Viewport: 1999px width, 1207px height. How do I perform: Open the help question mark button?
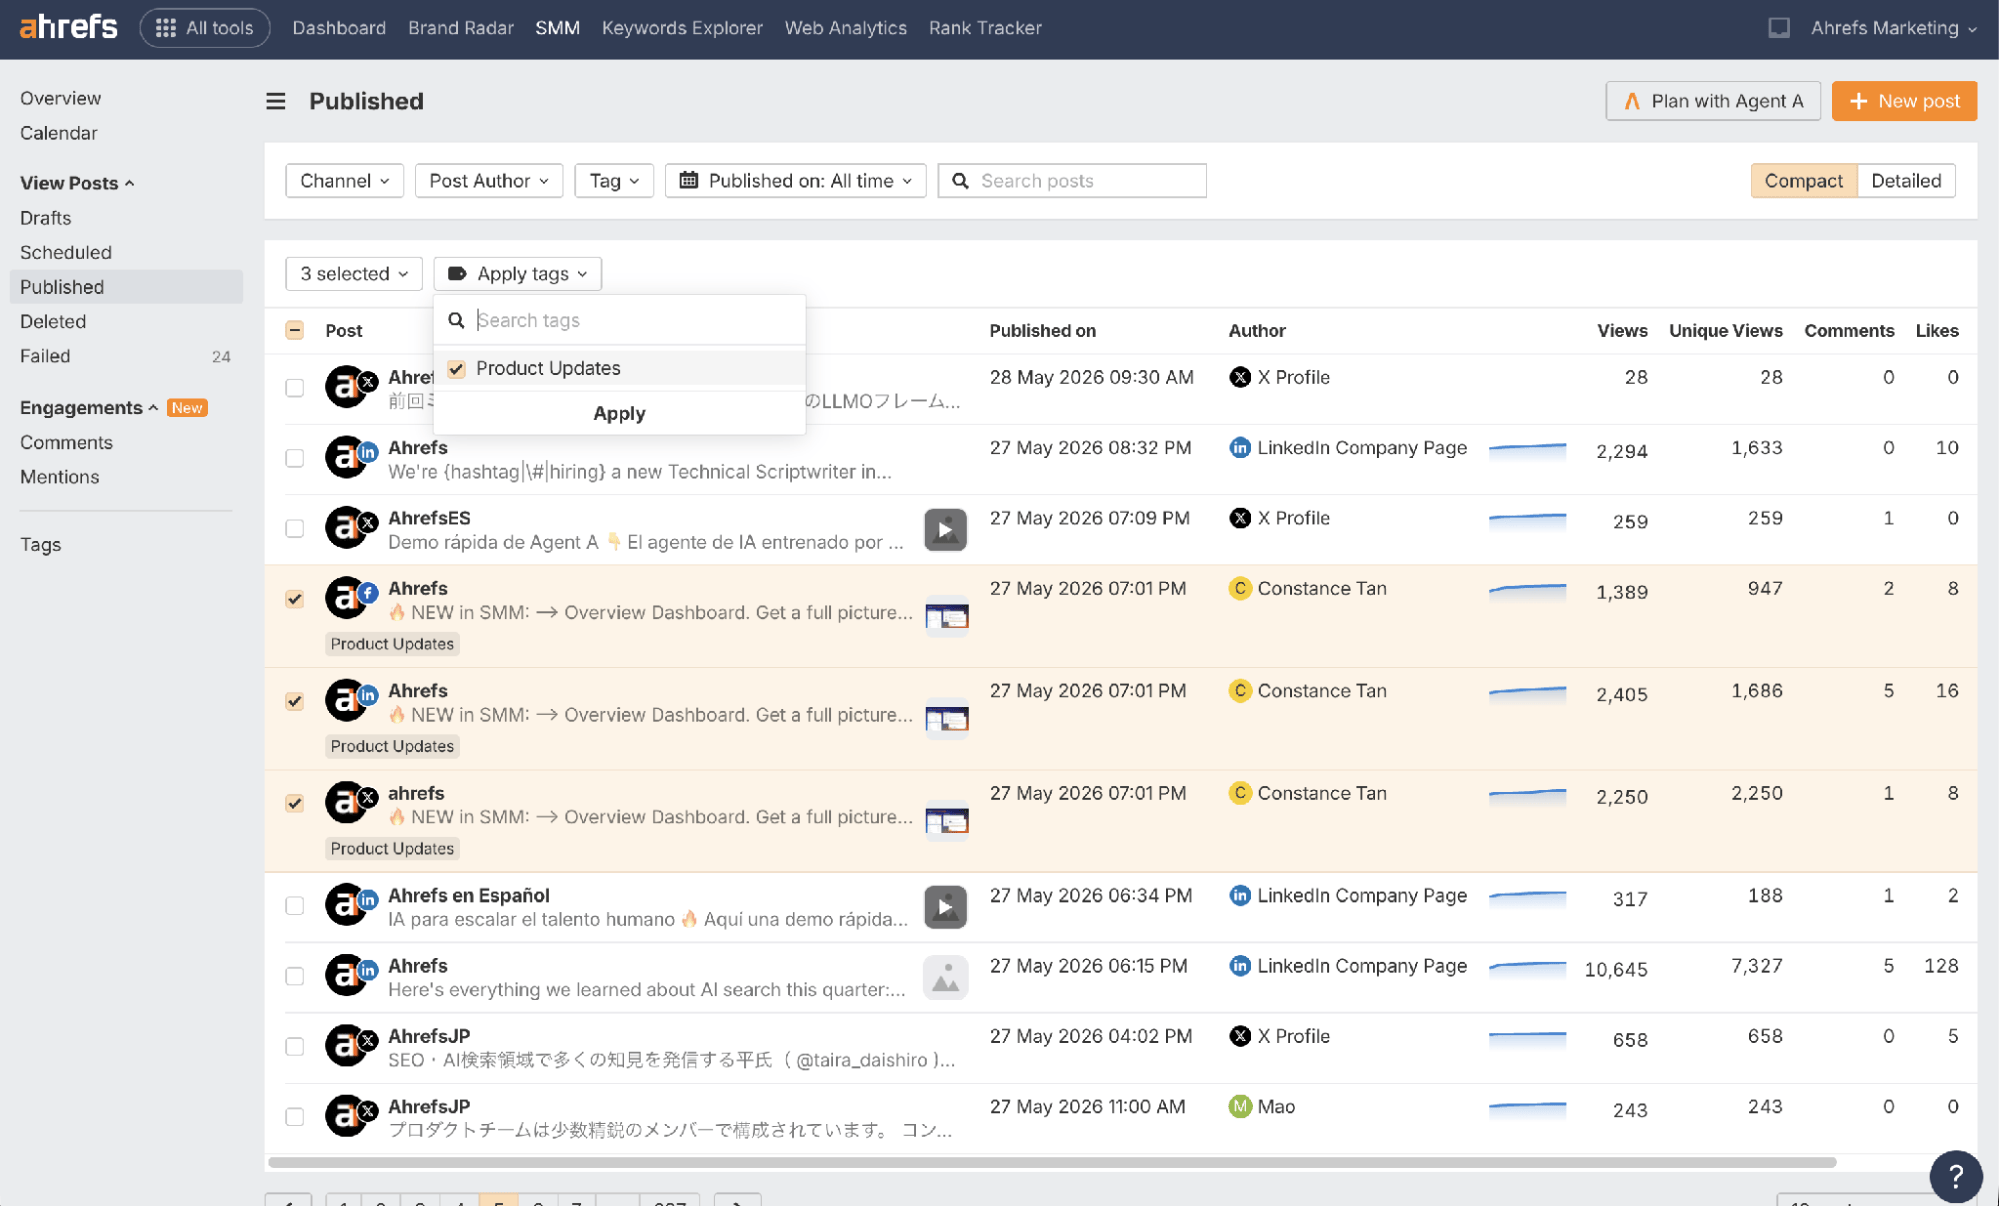1955,1176
